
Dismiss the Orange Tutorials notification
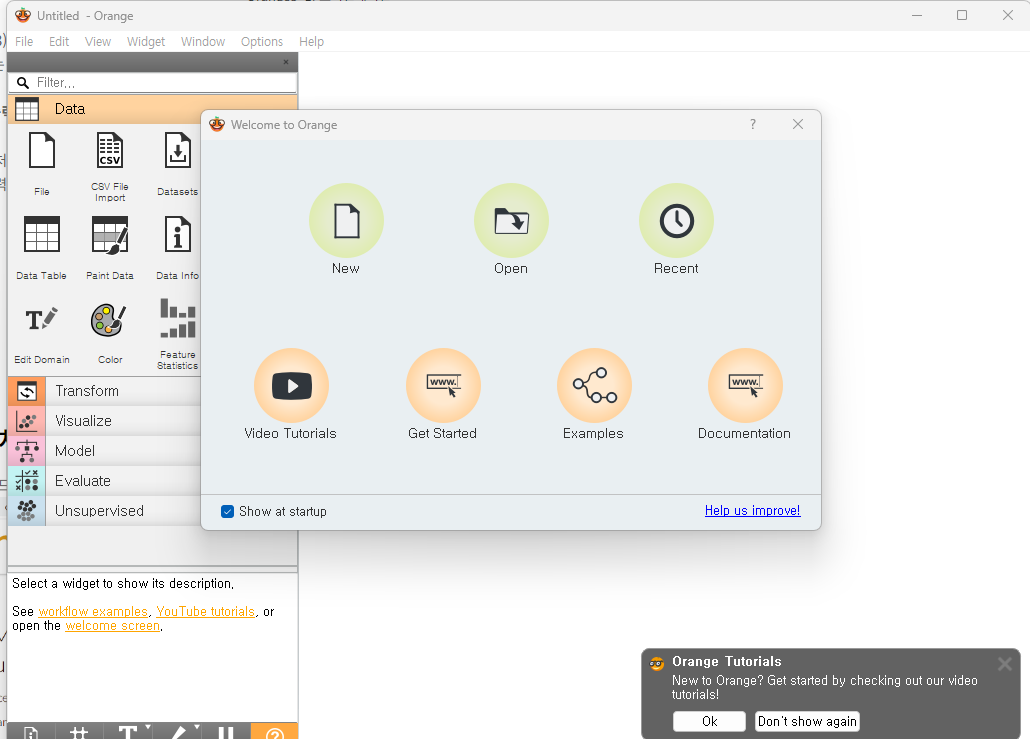click(1005, 664)
